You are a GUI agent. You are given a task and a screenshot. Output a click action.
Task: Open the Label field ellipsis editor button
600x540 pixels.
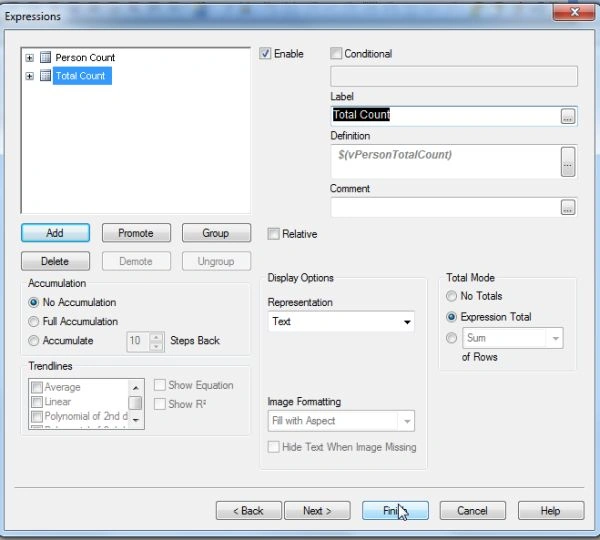point(568,116)
